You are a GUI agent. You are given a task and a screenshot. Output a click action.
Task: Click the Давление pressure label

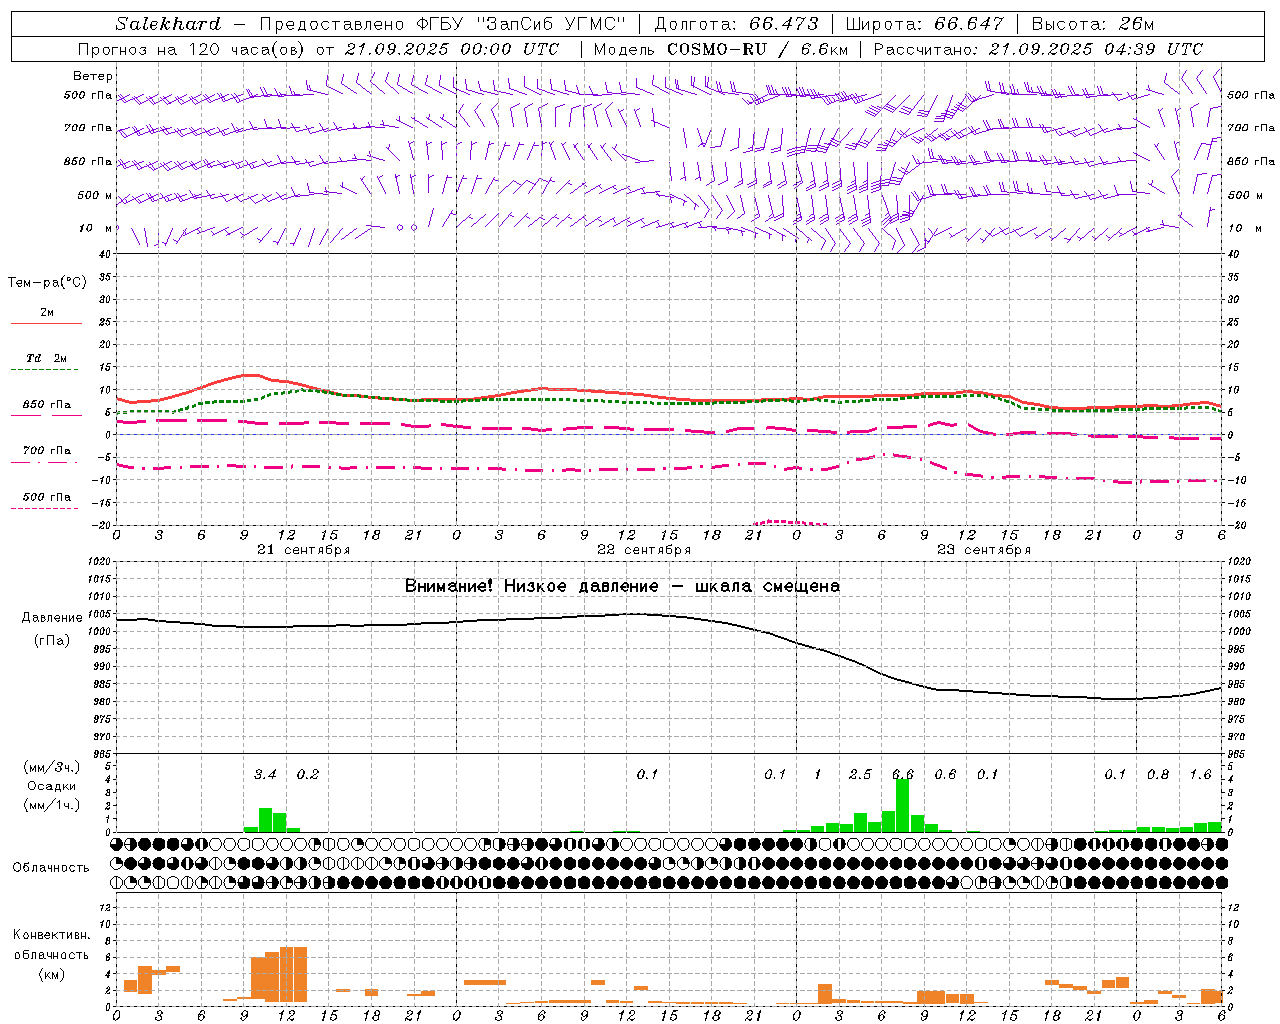(51, 618)
